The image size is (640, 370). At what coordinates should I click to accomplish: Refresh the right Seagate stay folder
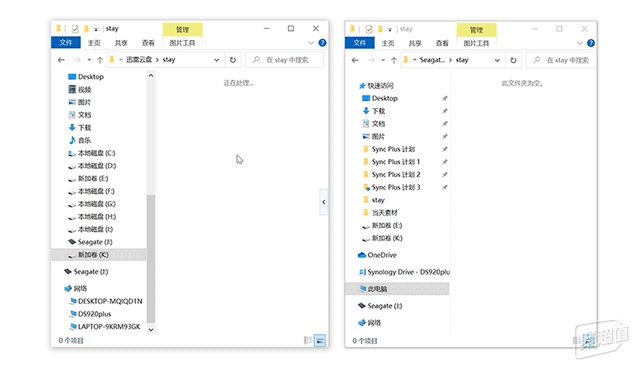tap(513, 60)
